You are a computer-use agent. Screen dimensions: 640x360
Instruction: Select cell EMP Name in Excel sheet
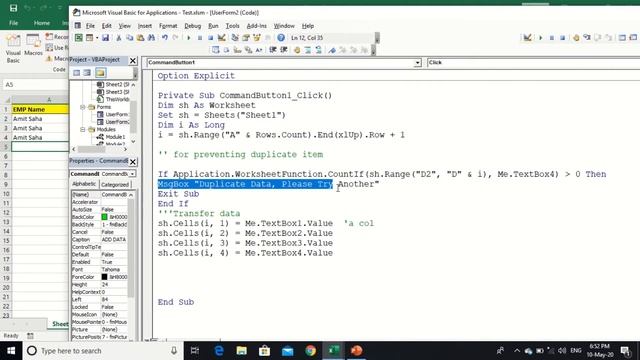(x=40, y=109)
